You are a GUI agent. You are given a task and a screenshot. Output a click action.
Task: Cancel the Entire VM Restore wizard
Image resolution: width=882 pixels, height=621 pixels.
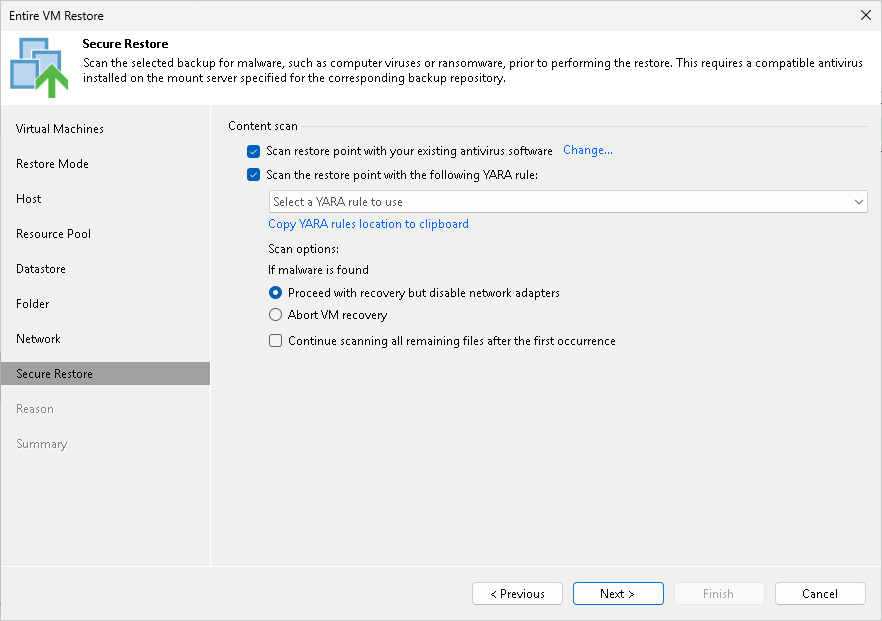pos(820,593)
